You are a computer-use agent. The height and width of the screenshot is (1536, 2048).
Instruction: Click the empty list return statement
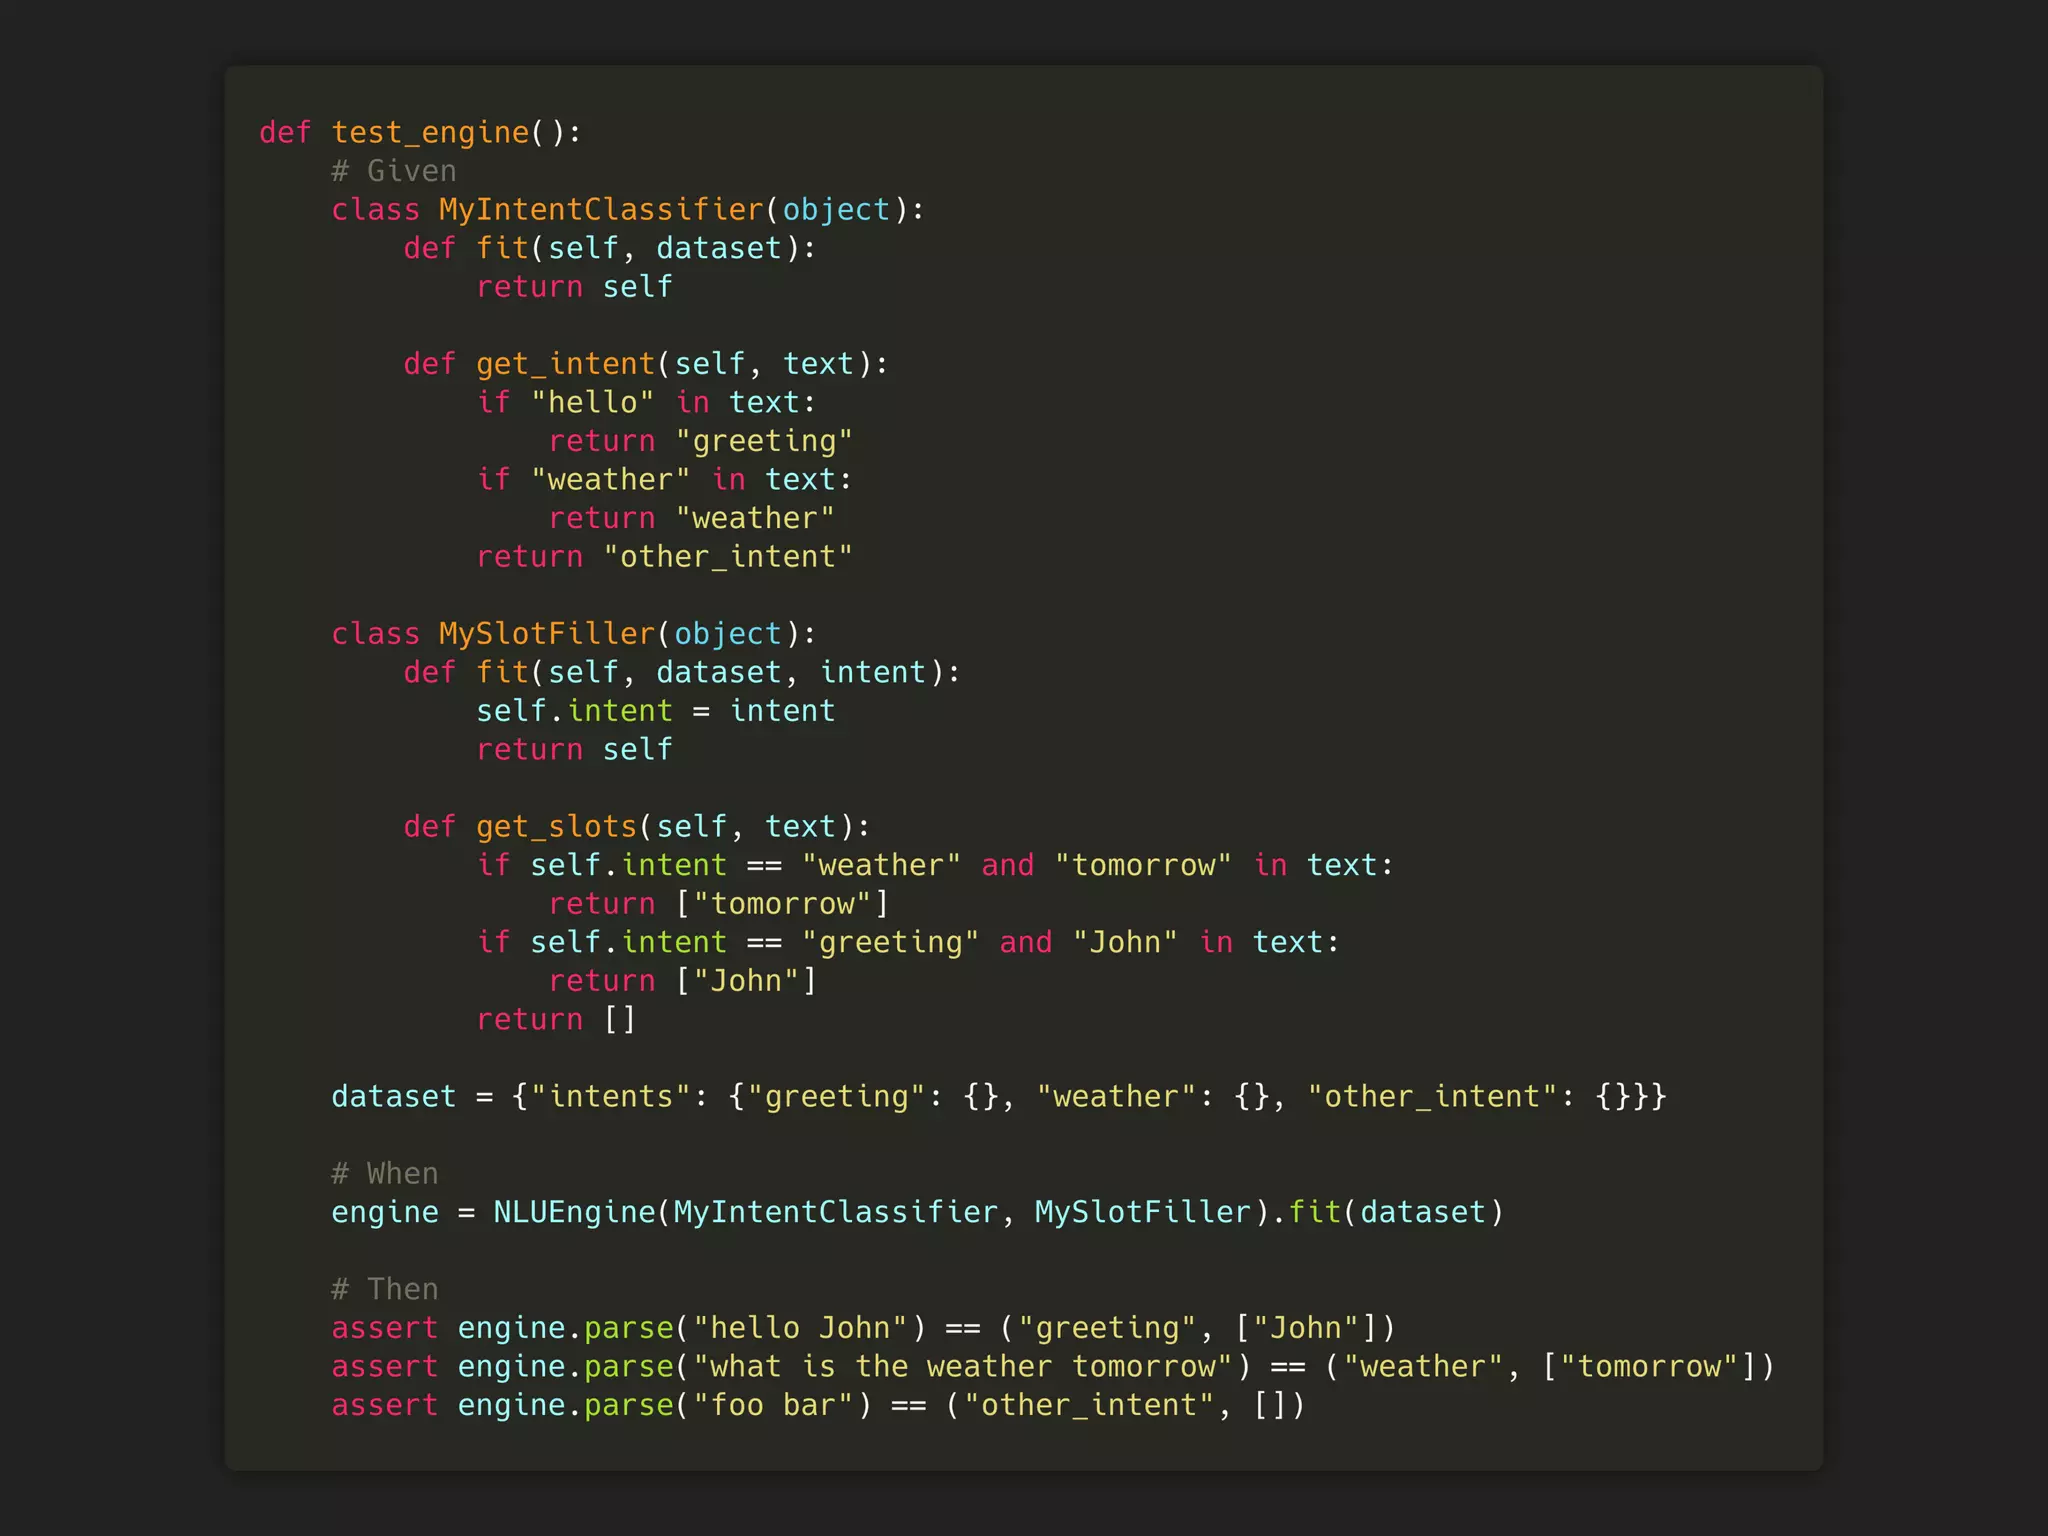[x=556, y=1020]
